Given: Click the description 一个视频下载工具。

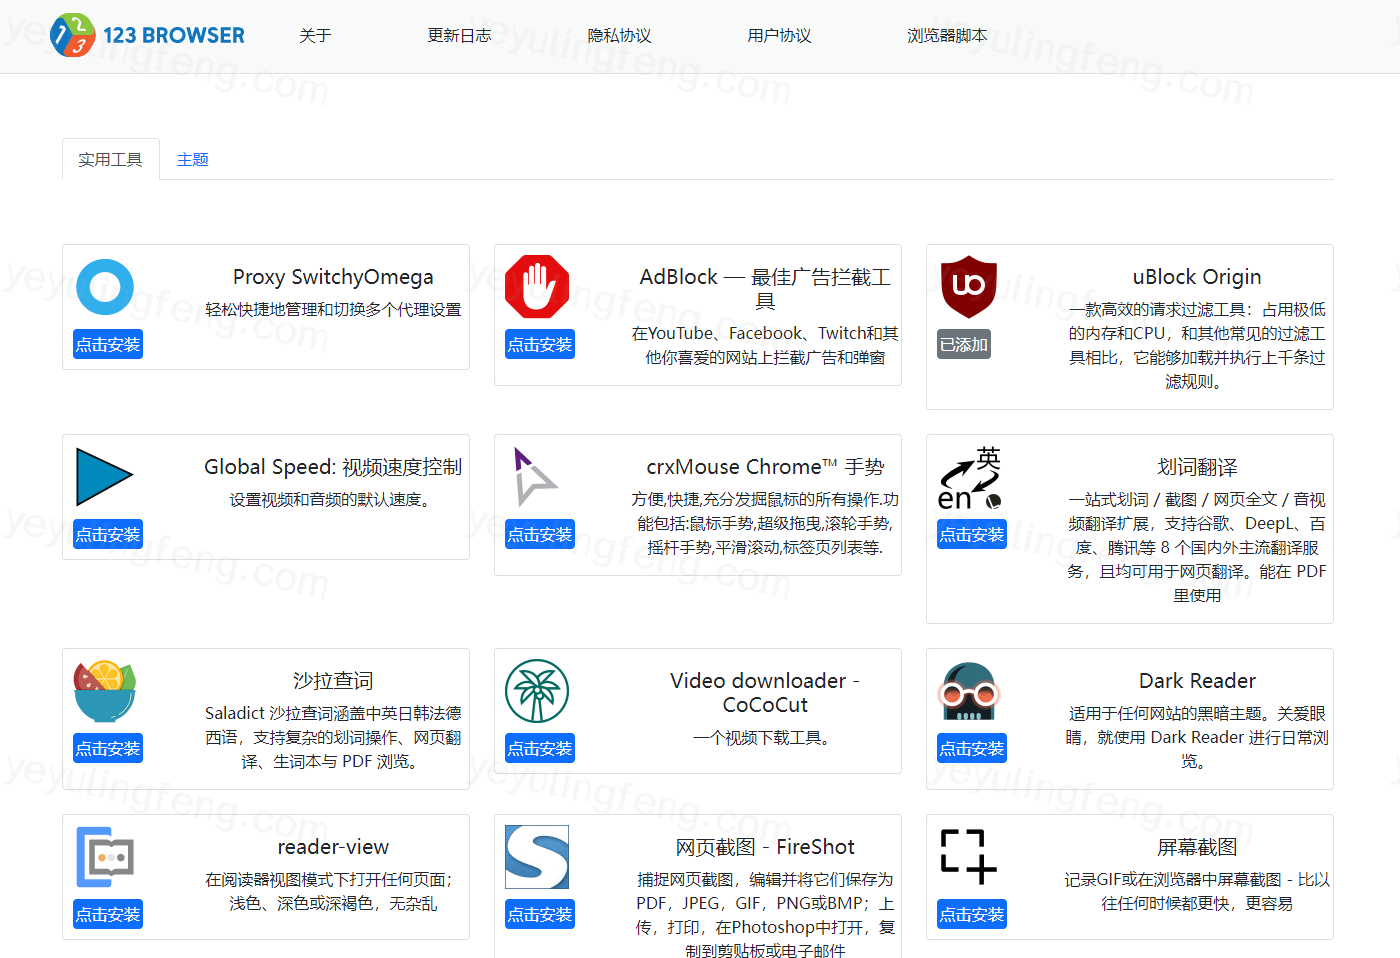Looking at the screenshot, I should (765, 738).
